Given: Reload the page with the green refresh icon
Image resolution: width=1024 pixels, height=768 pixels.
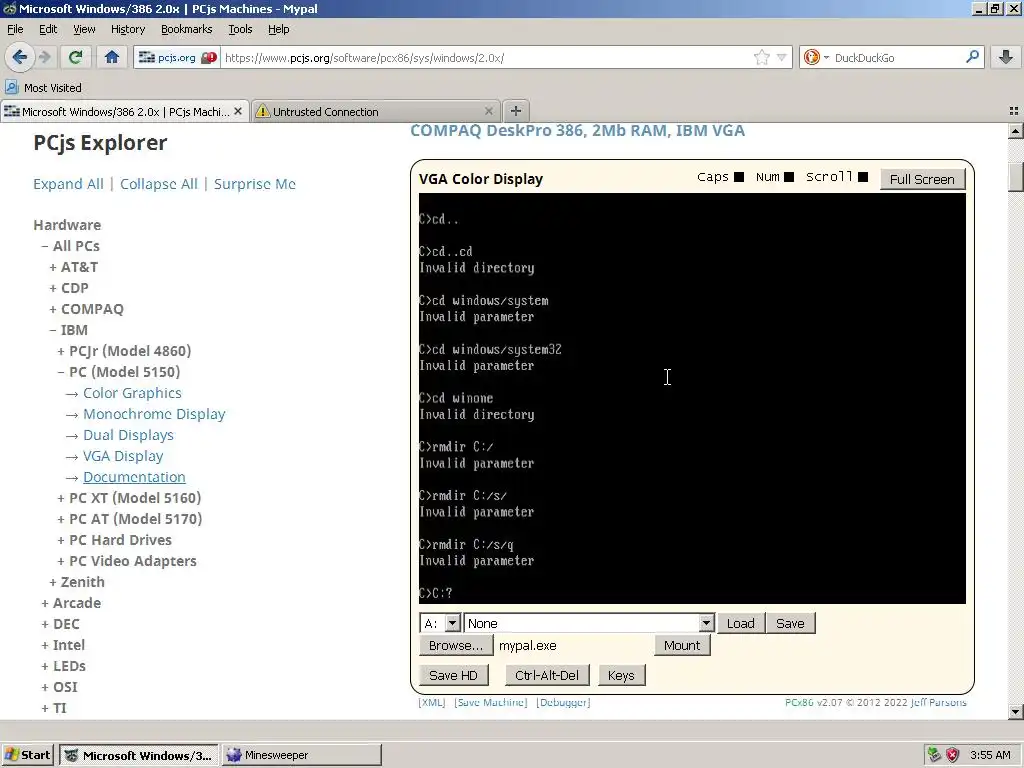Looking at the screenshot, I should [75, 57].
